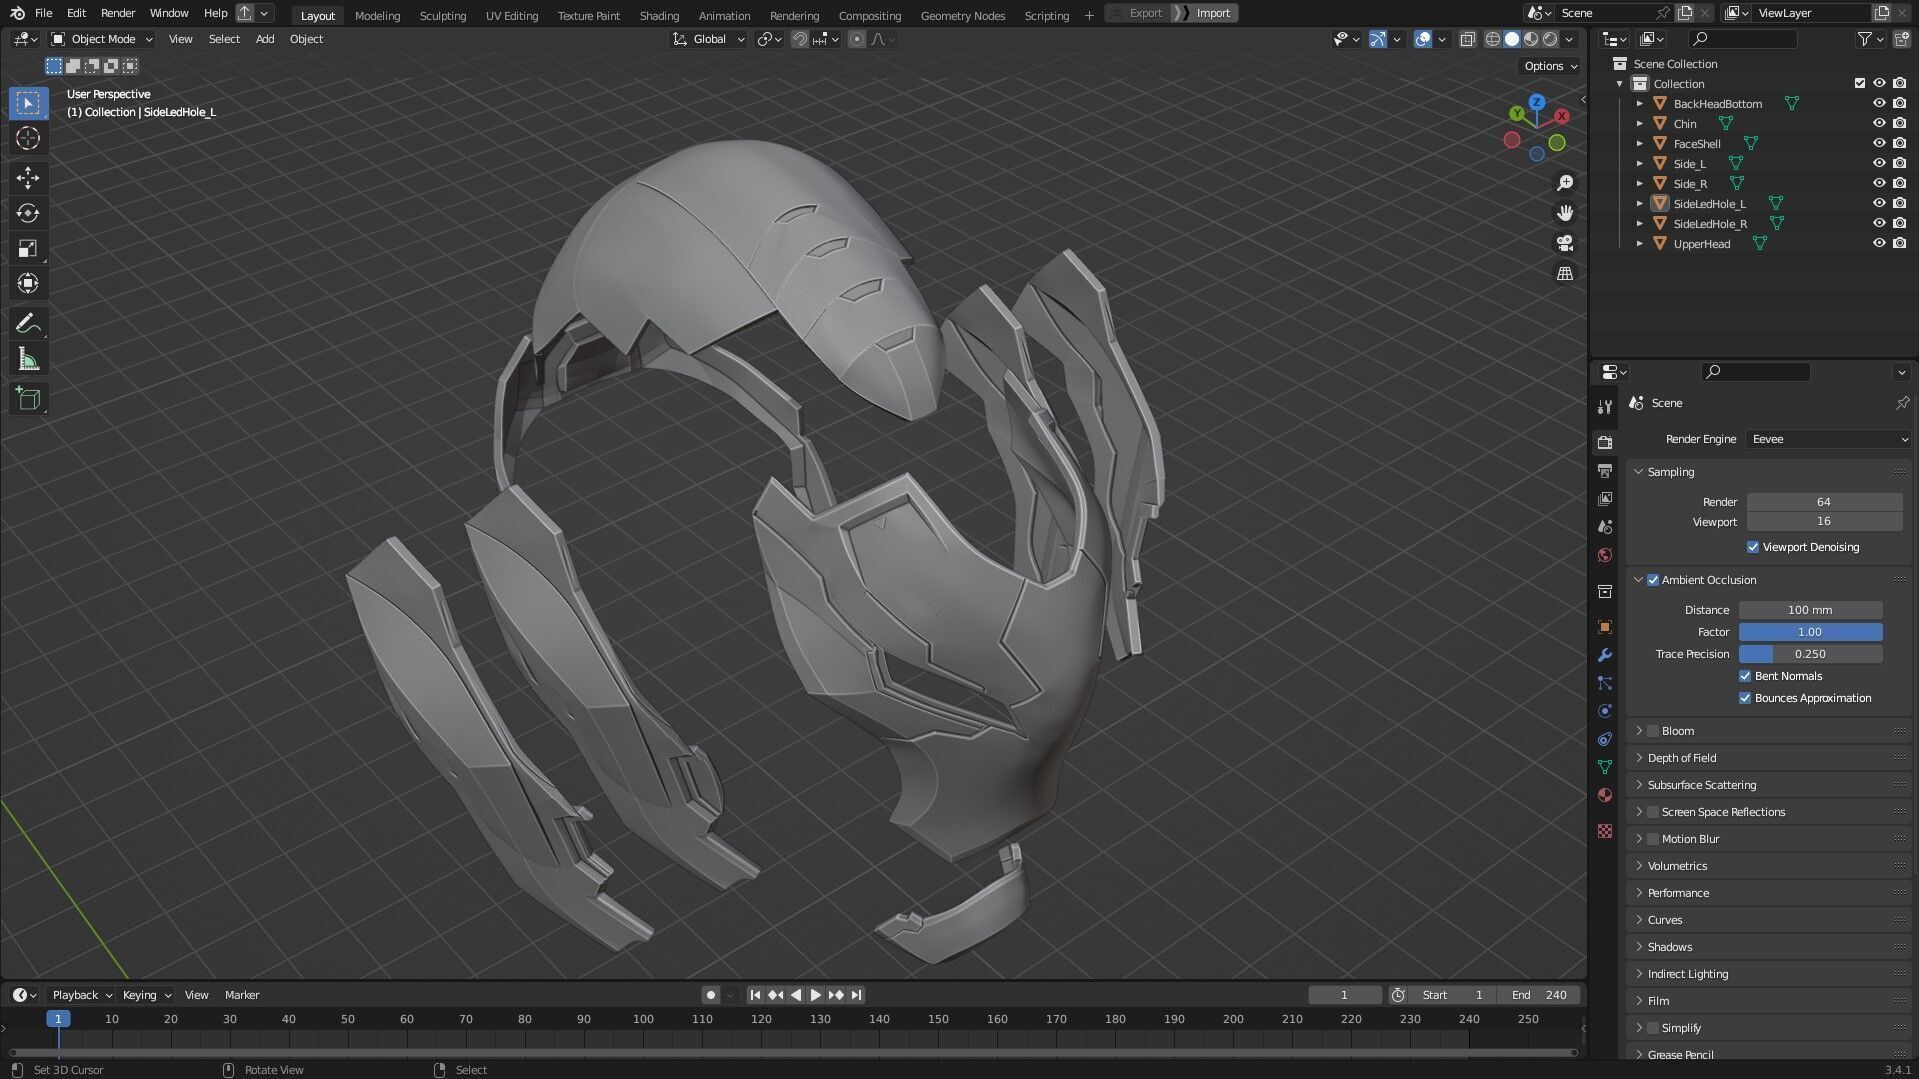1919x1079 pixels.
Task: Uncheck Viewport Denoising
Action: 1752,547
